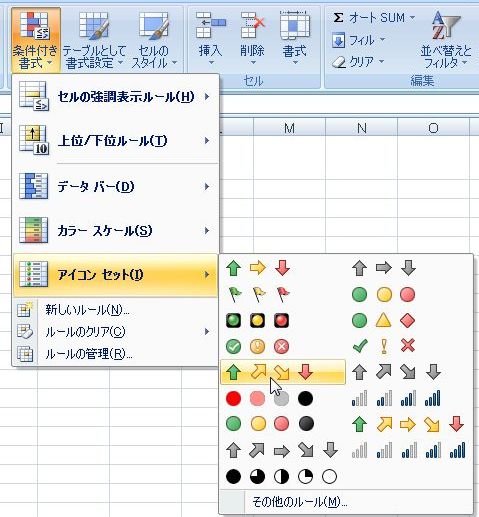Image resolution: width=479 pixels, height=517 pixels.
Task: Click the クリア eraser button
Action: click(358, 62)
